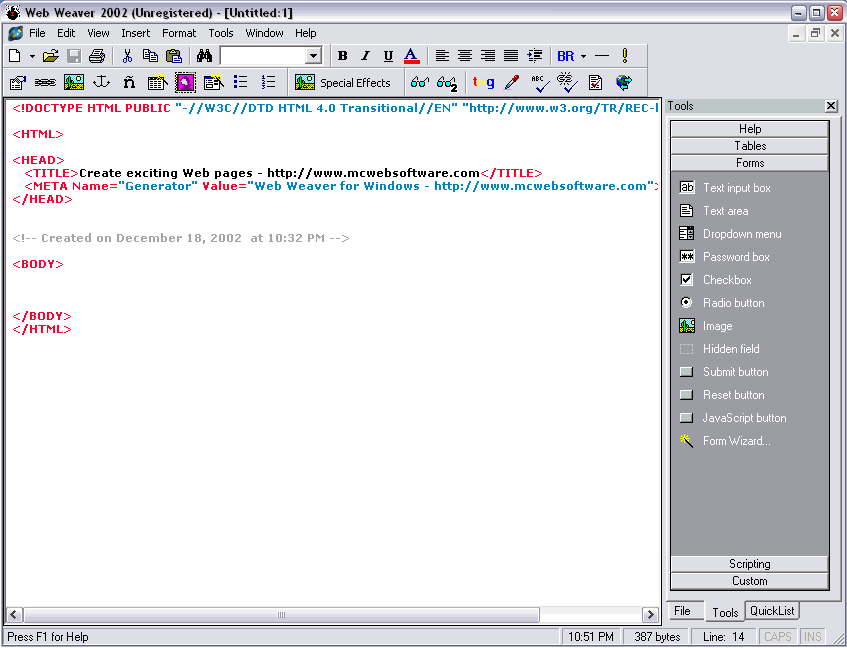Viewport: 847px width, 648px height.
Task: Align text right
Action: [x=488, y=56]
